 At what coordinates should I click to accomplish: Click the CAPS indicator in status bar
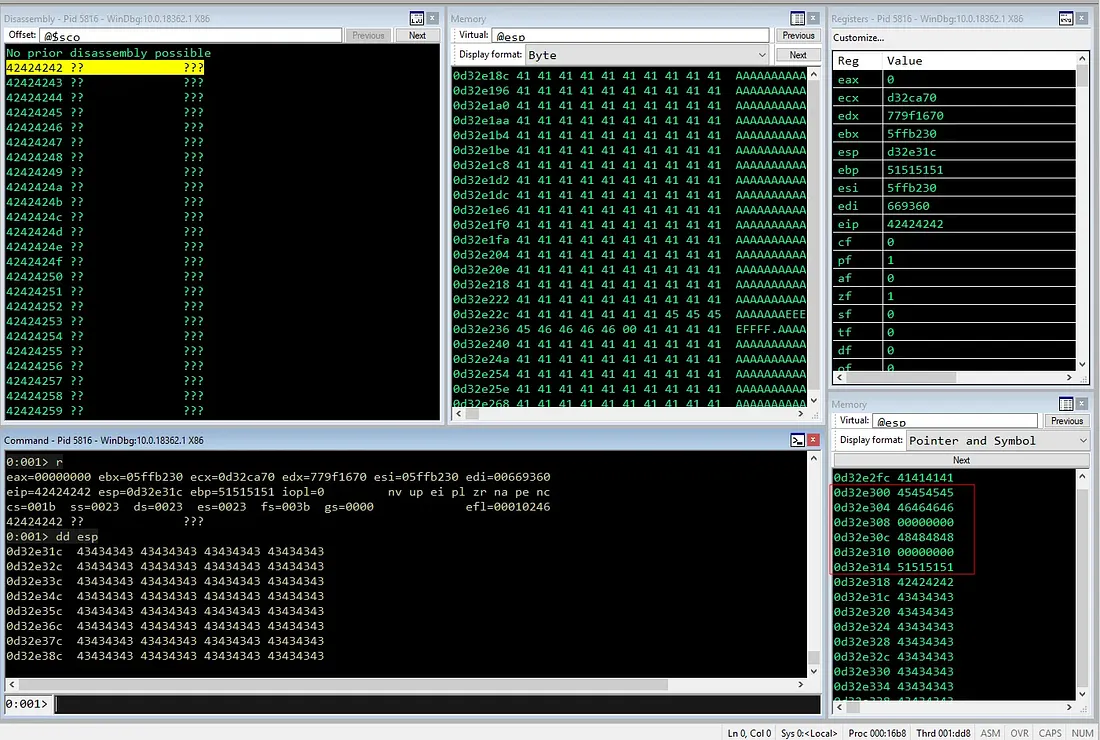click(1049, 733)
